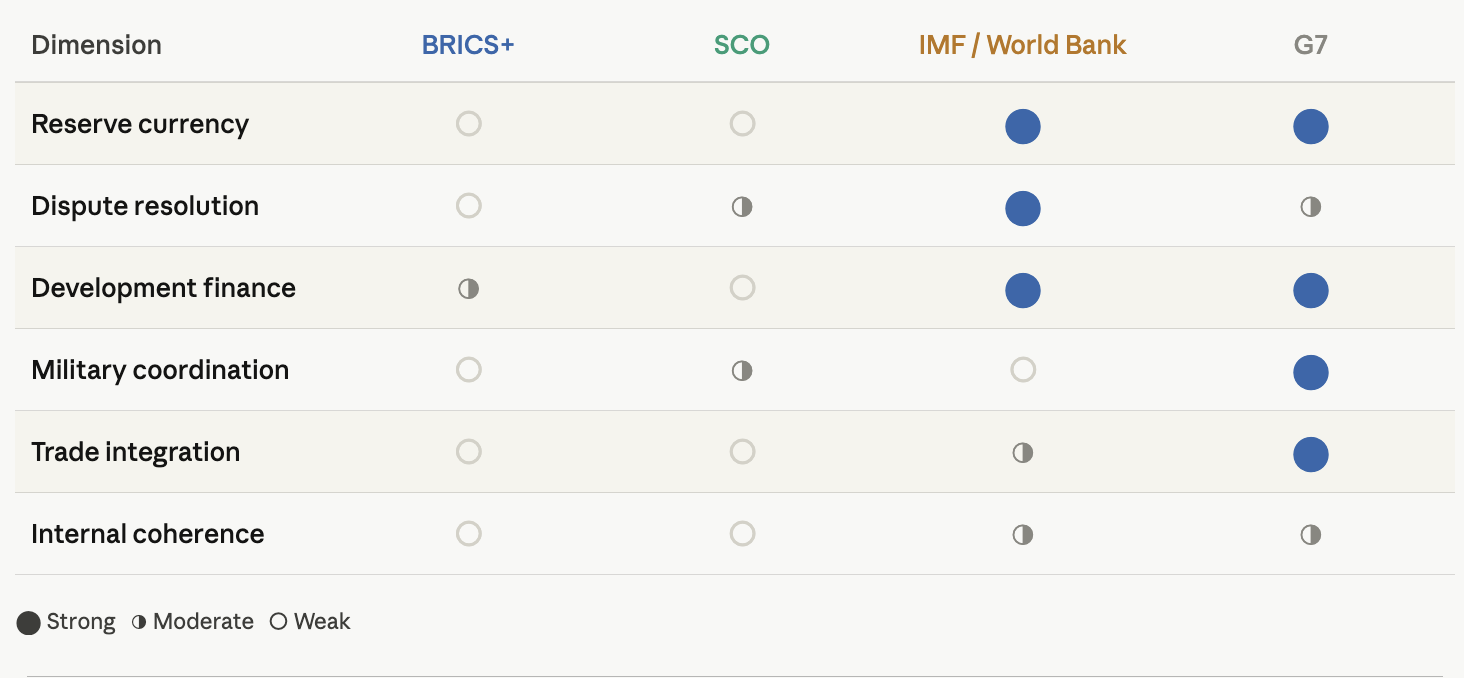Click the Strong legend dot
This screenshot has width=1464, height=678.
pos(29,623)
